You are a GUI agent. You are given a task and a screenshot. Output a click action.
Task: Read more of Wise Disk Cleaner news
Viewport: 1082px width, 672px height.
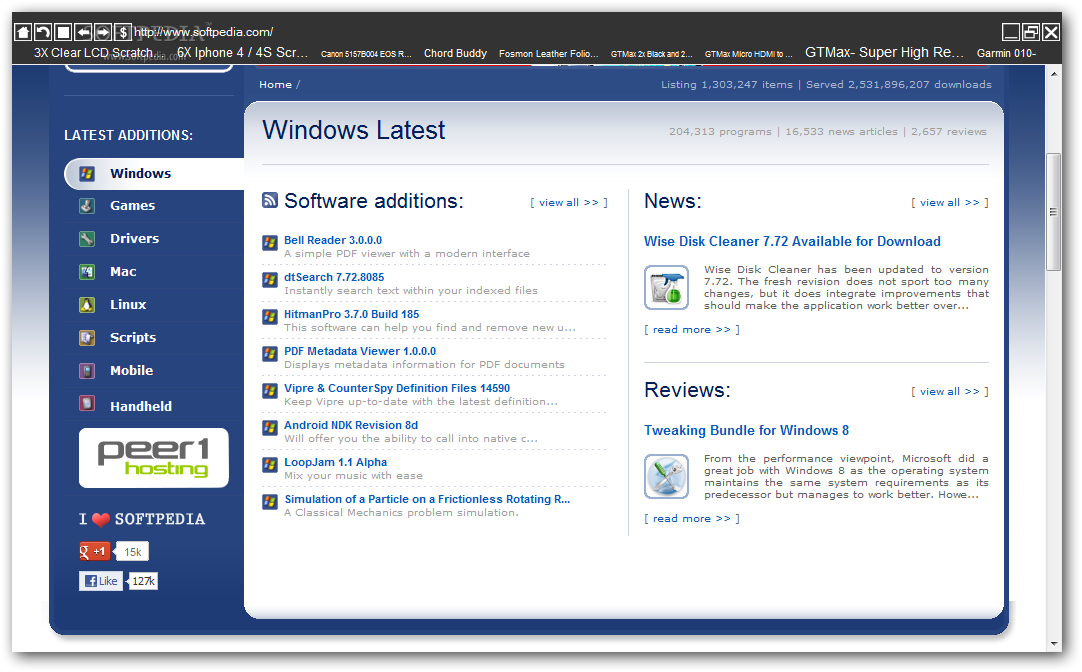pos(691,330)
